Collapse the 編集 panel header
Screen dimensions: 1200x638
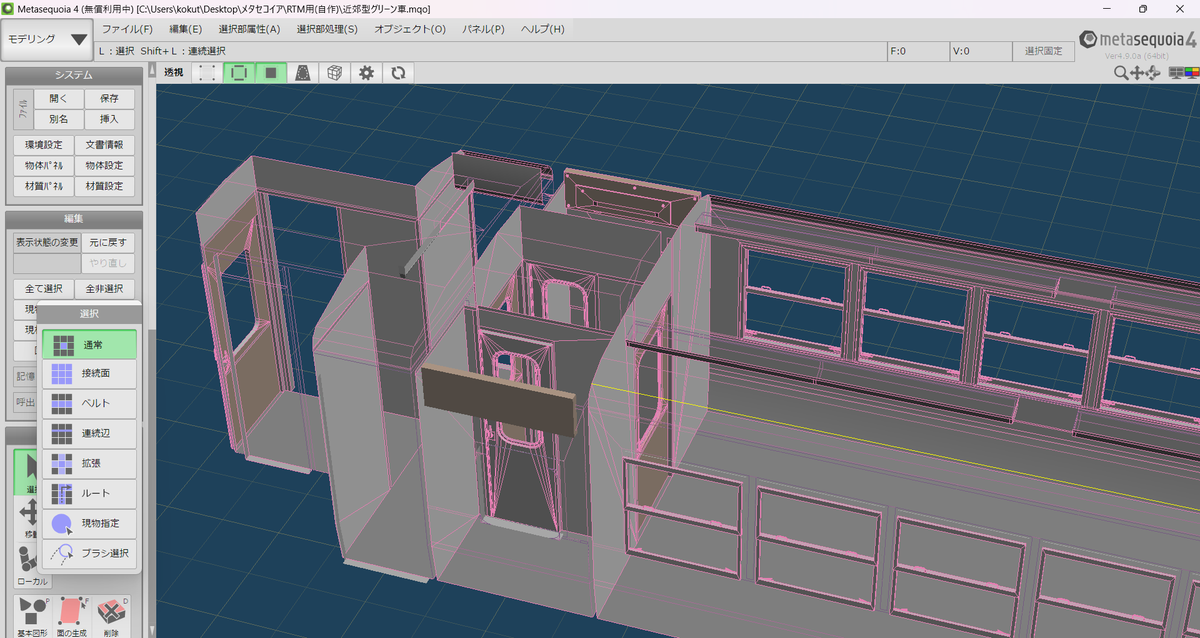point(73,218)
